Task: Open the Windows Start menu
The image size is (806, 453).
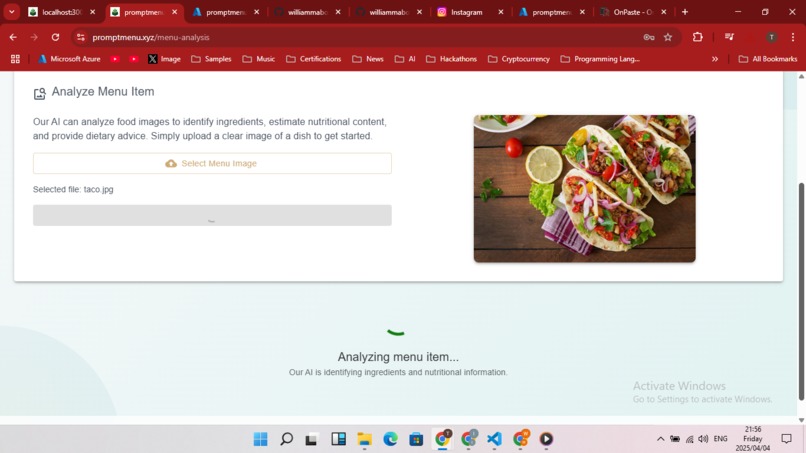Action: (261, 439)
